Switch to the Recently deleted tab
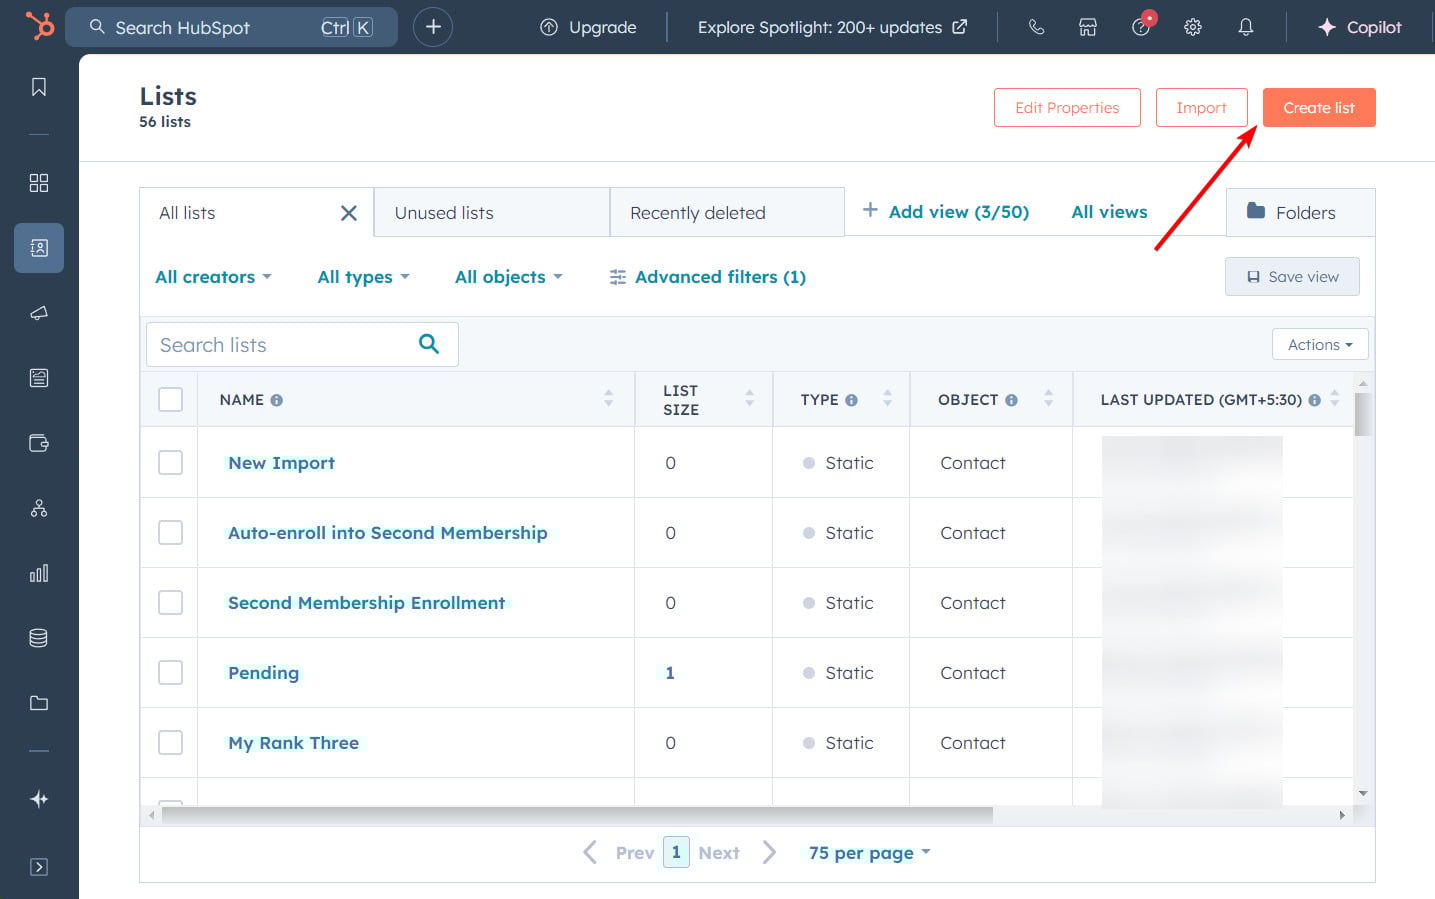Screen dimensions: 1435x899 (697, 211)
